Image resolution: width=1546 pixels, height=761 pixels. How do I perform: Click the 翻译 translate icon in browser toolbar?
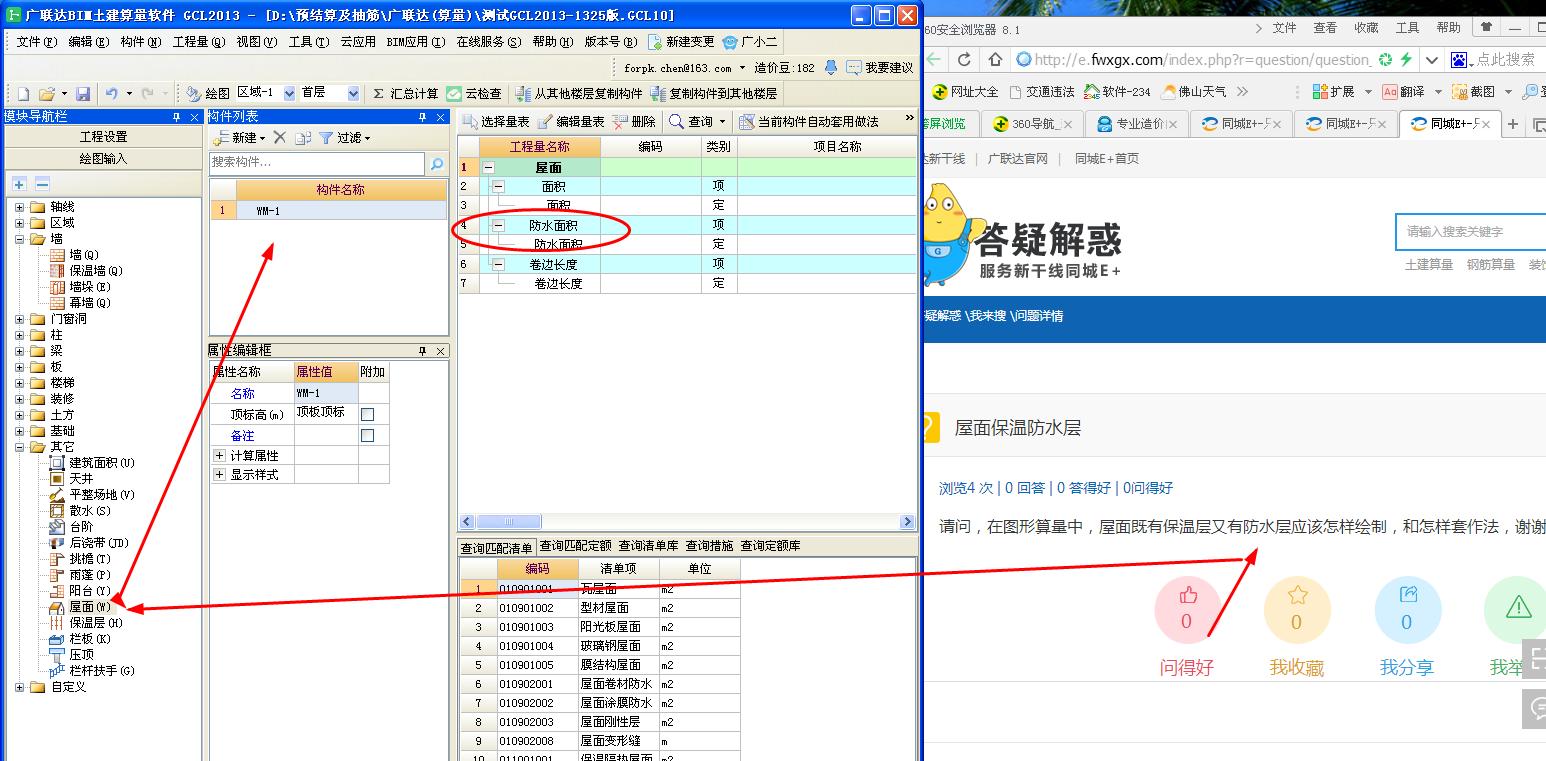click(x=1389, y=91)
